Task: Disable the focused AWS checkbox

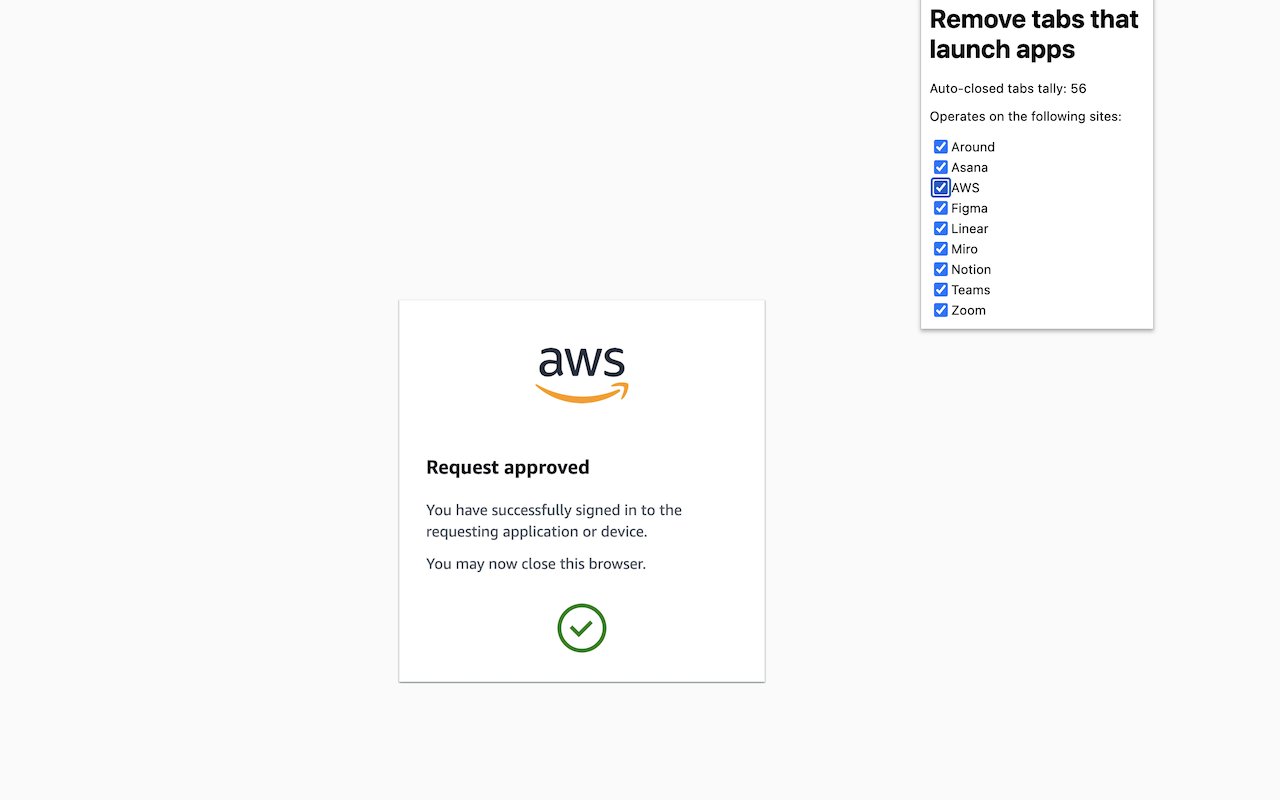Action: [x=941, y=188]
